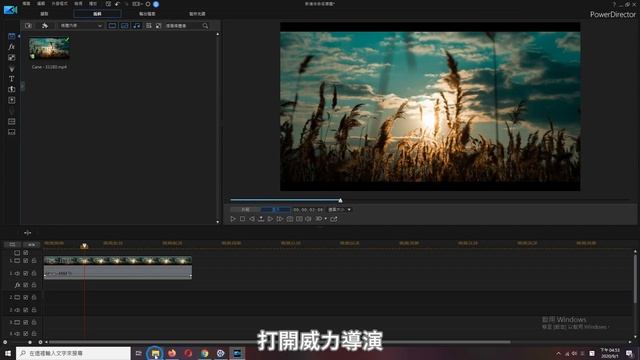The width and height of the screenshot is (640, 360).
Task: Click the library search input field
Action: [183, 26]
